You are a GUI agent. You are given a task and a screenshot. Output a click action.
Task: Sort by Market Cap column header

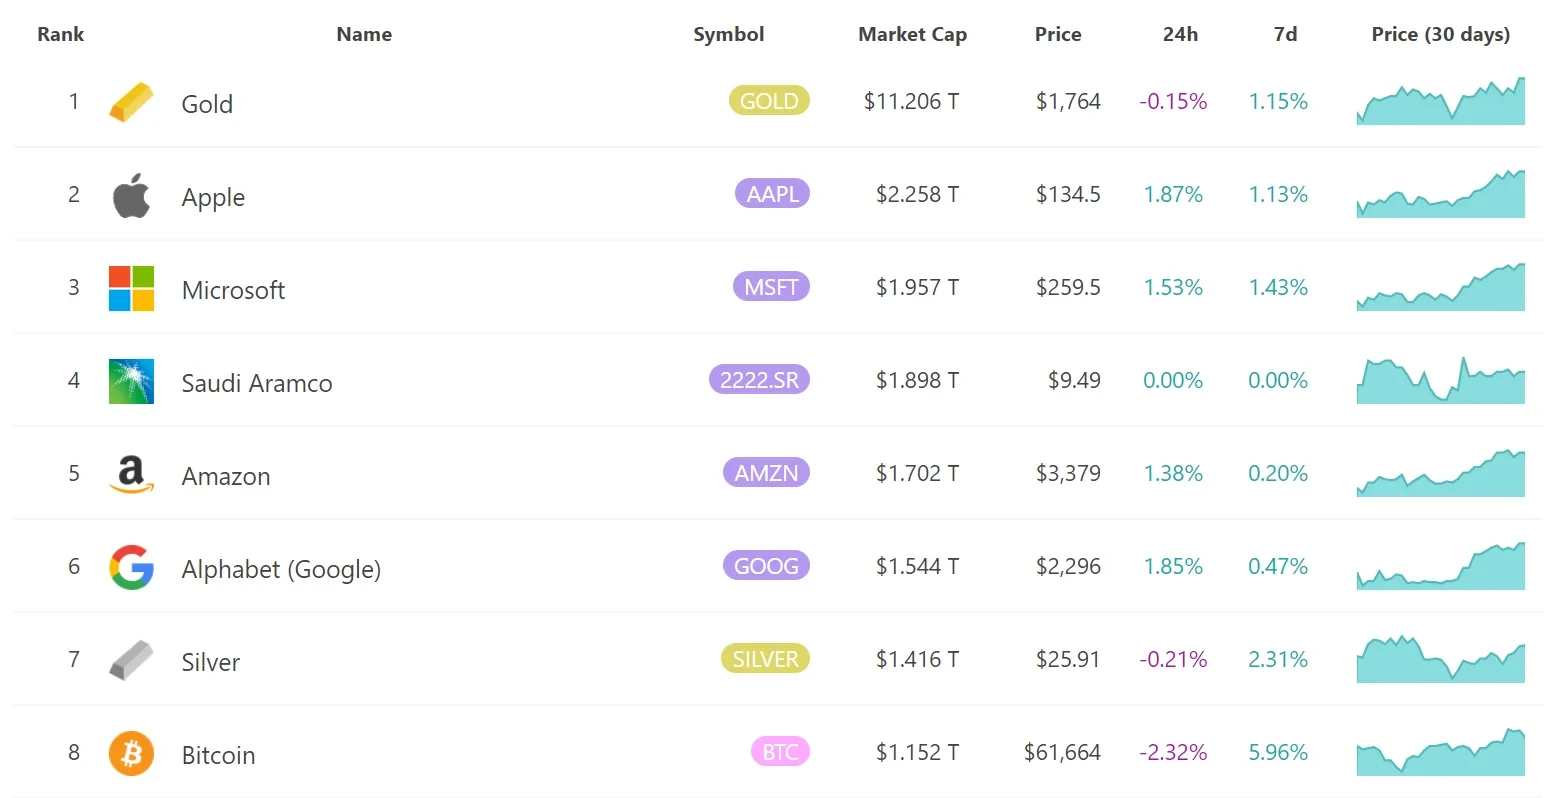tap(912, 34)
